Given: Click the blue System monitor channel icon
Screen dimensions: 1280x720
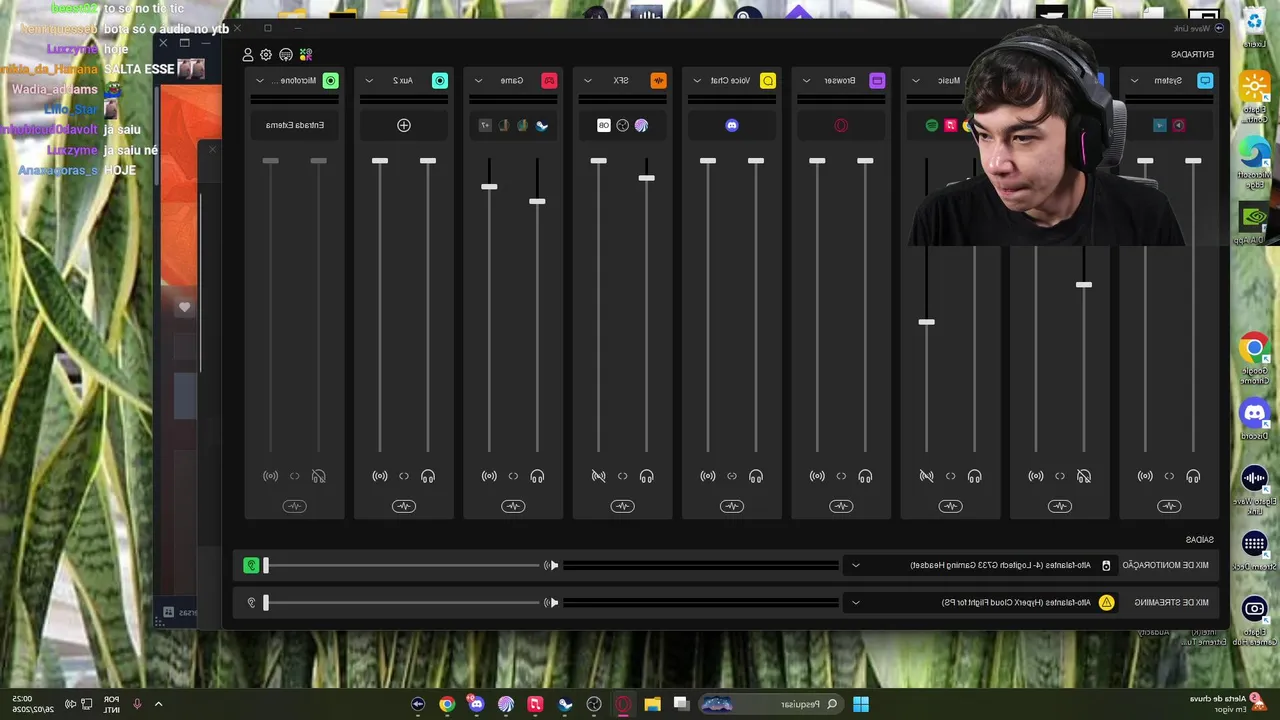Looking at the screenshot, I should pyautogui.click(x=1205, y=80).
